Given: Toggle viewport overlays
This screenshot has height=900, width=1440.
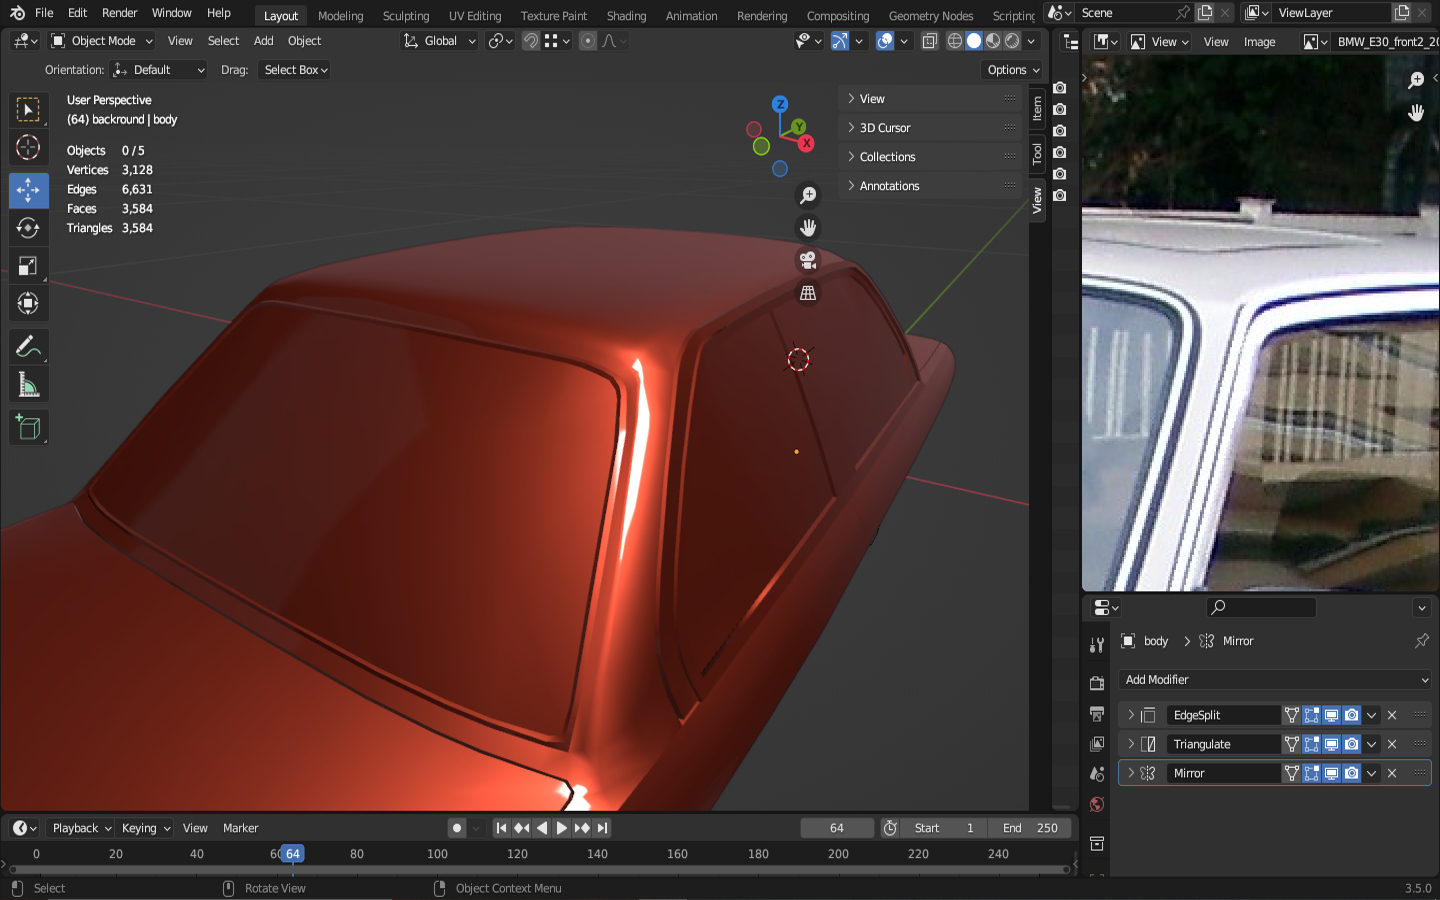Looking at the screenshot, I should point(885,41).
